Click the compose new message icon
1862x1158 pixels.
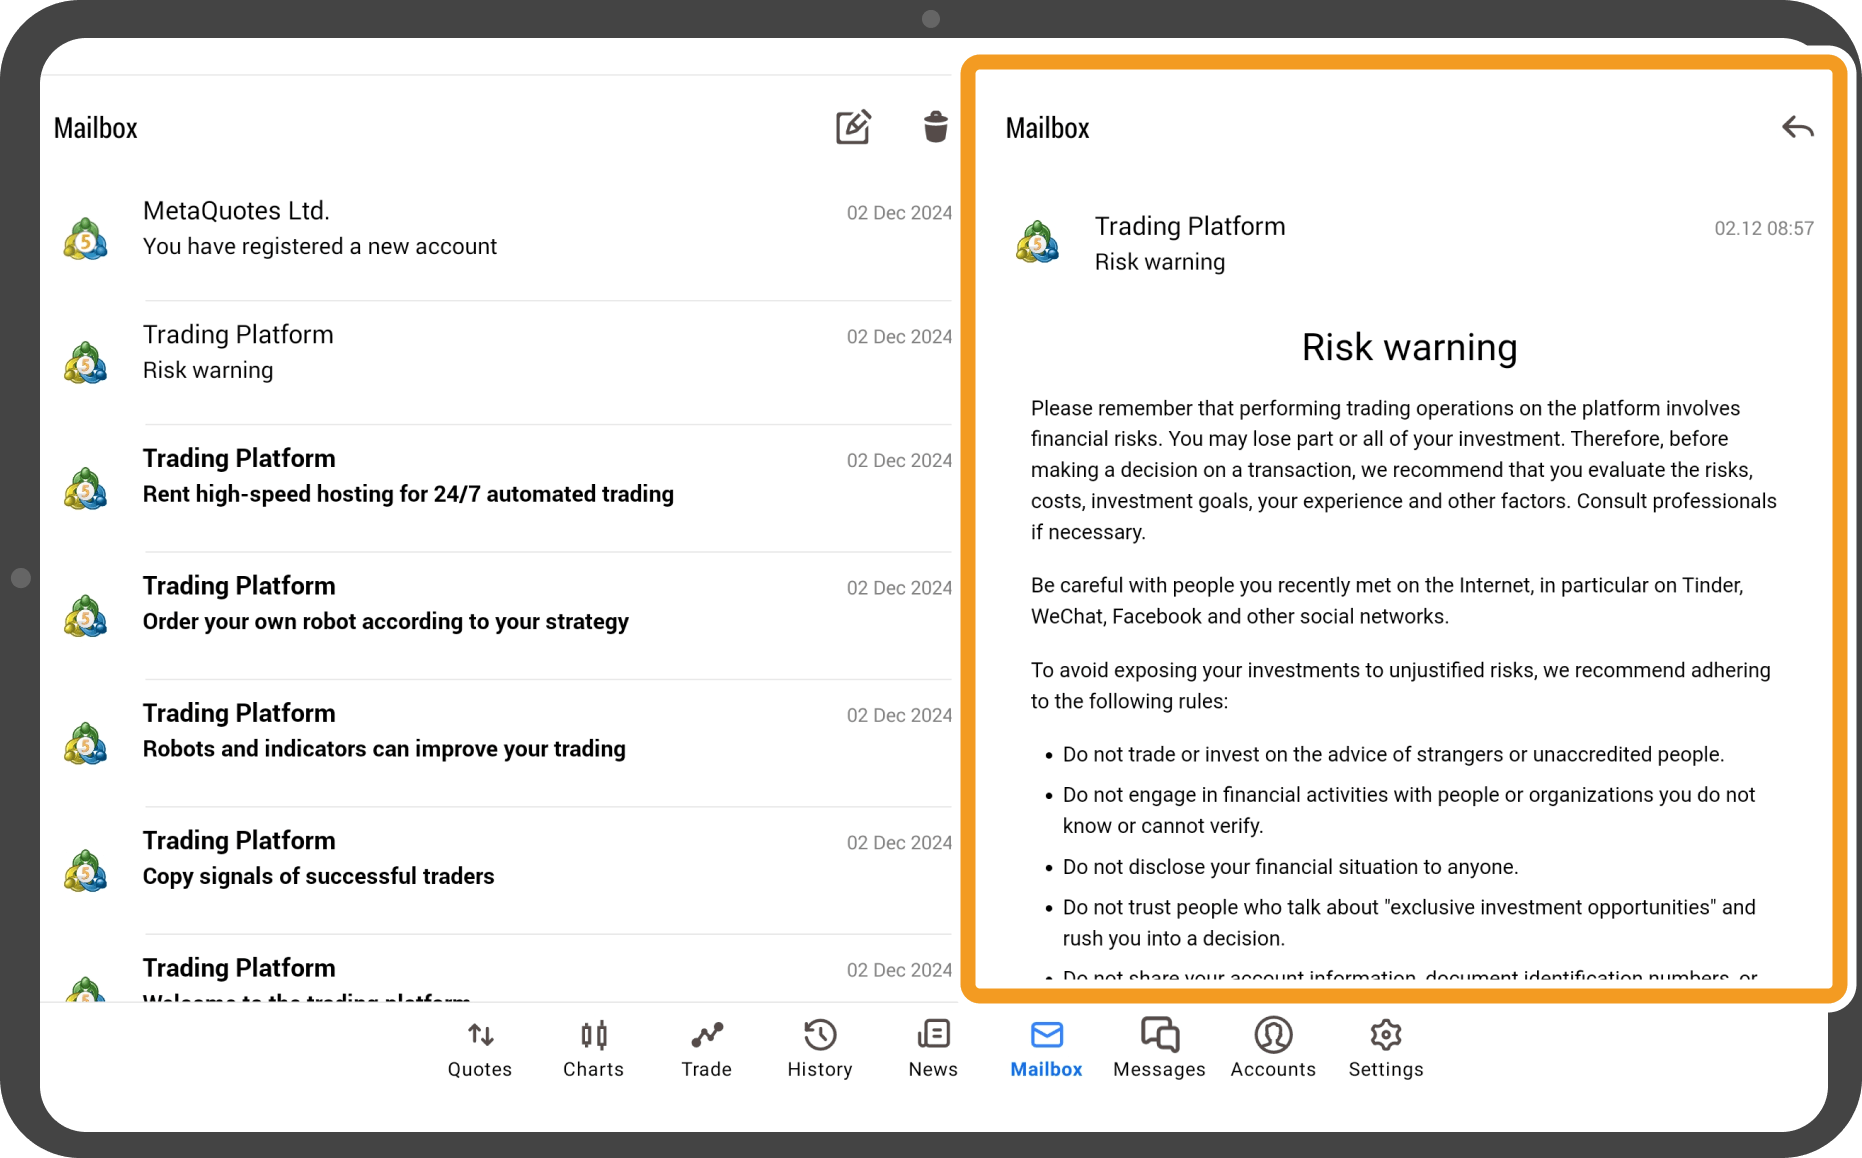(x=853, y=127)
